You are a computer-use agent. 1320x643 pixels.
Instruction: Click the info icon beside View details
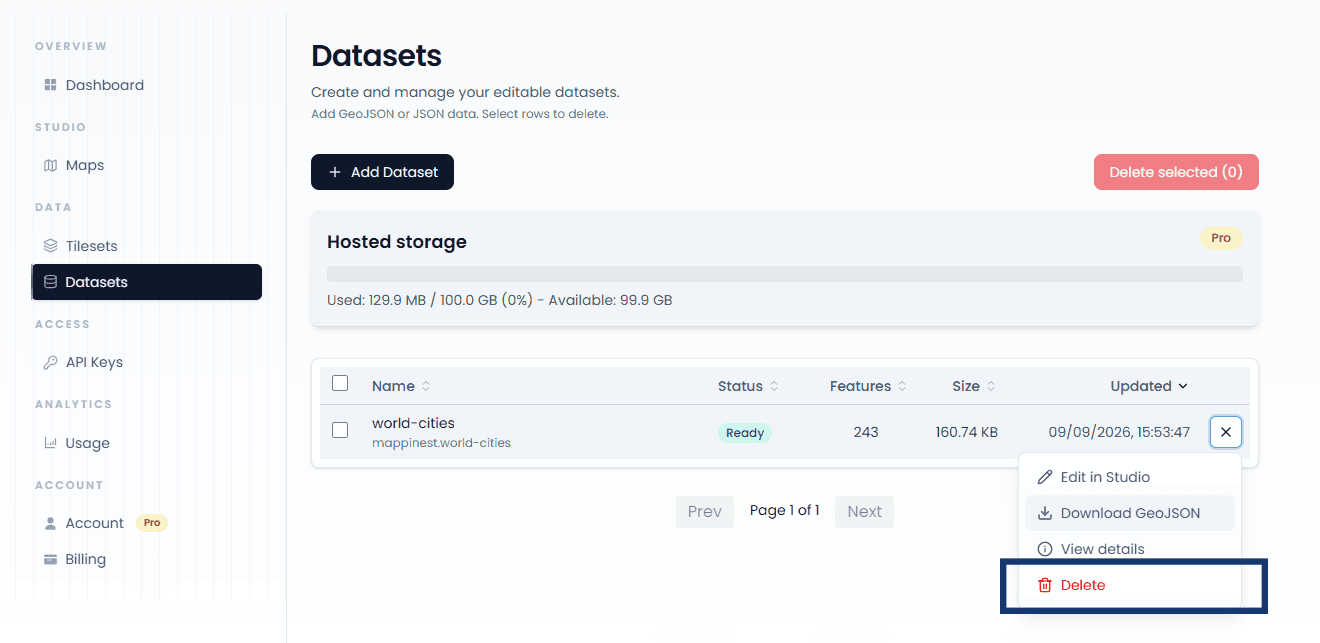click(x=1045, y=549)
